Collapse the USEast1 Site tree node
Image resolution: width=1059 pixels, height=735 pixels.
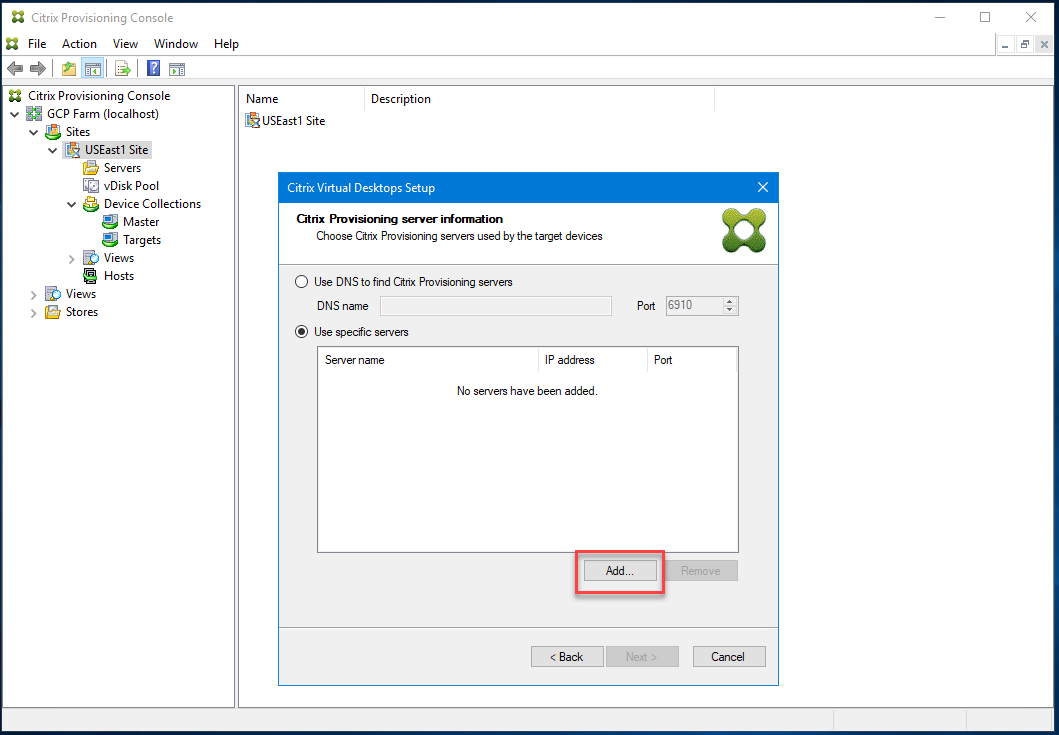(52, 149)
